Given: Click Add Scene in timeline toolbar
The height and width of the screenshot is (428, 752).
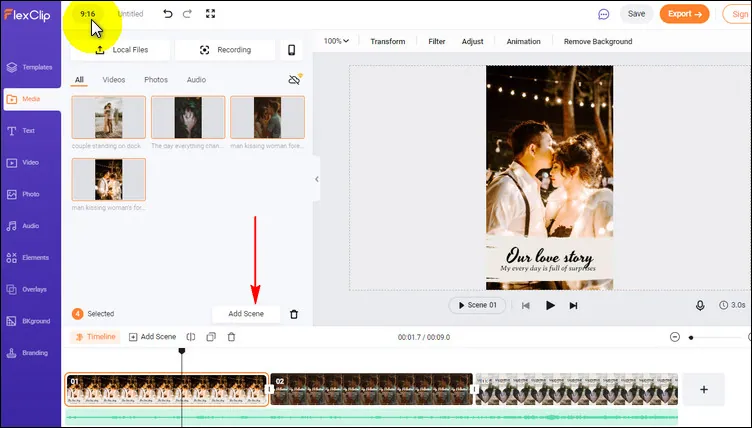Looking at the screenshot, I should click(153, 337).
